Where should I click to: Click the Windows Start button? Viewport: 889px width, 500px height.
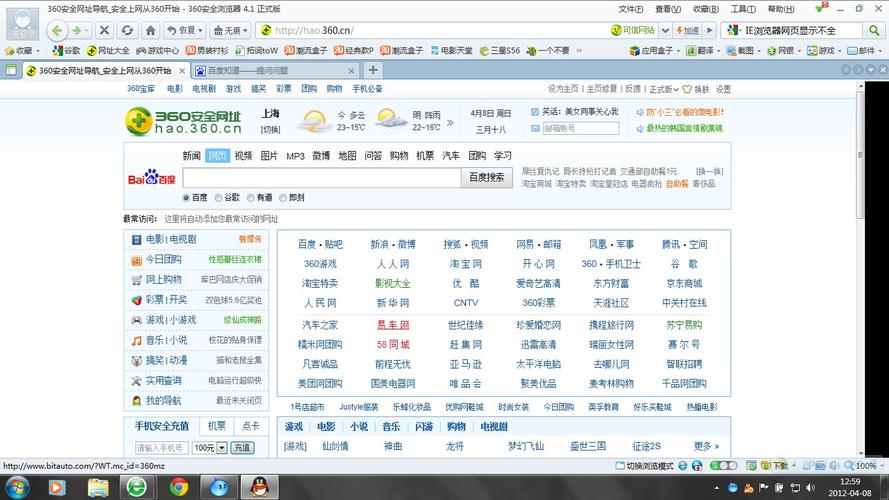click(x=16, y=487)
